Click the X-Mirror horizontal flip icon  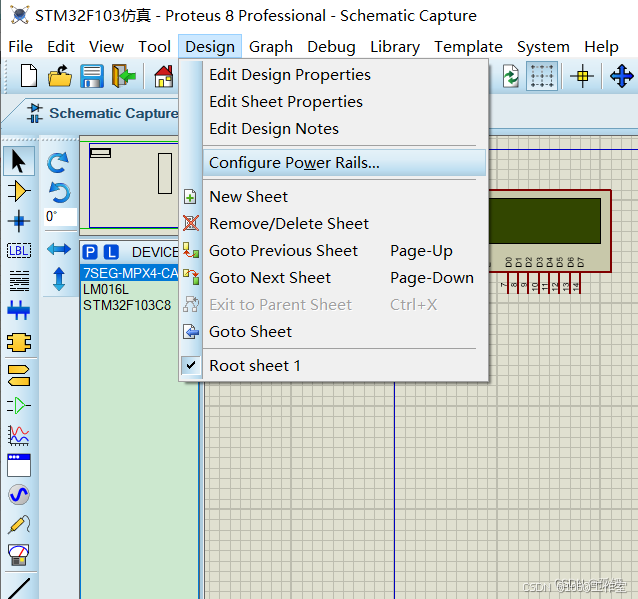[59, 249]
